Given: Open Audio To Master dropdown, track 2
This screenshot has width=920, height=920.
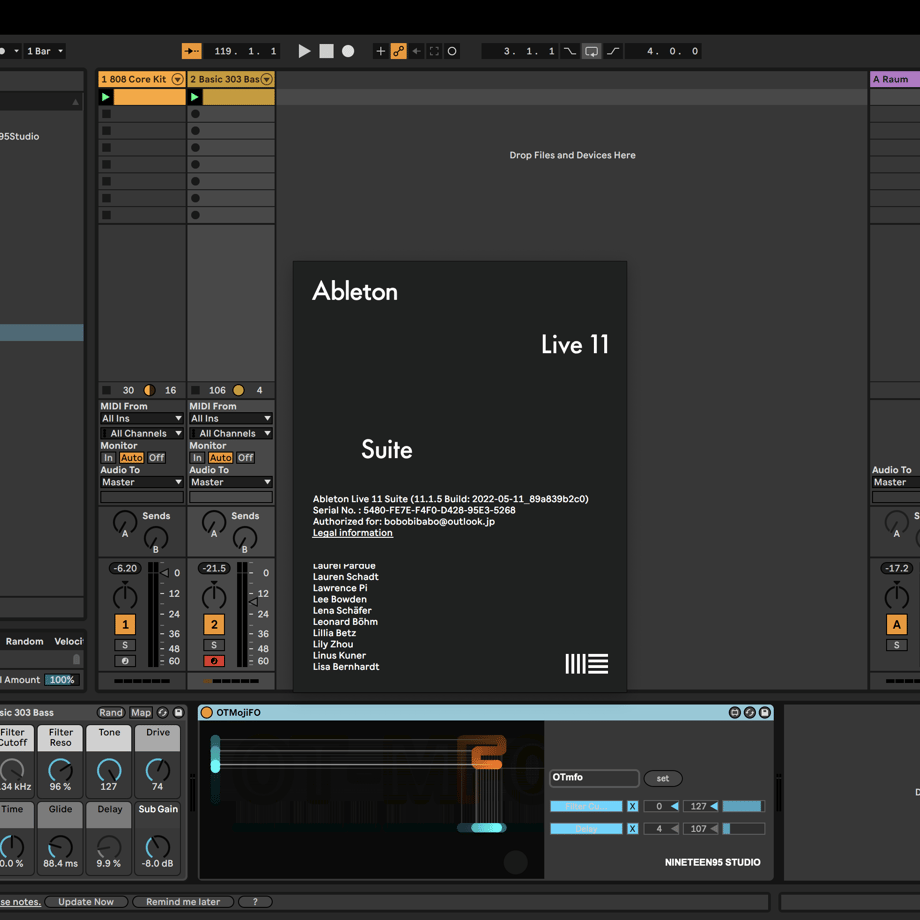Looking at the screenshot, I should click(x=231, y=482).
